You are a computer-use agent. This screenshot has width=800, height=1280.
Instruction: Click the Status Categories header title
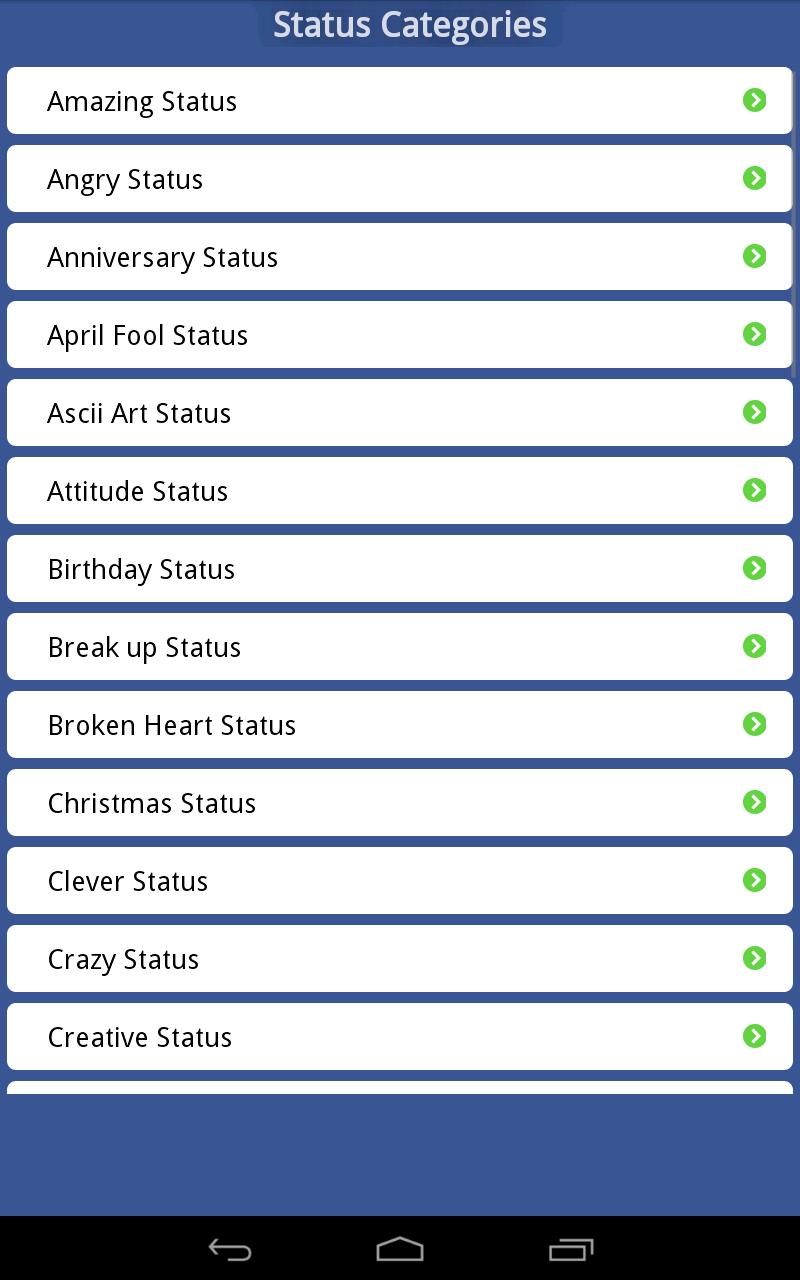(410, 25)
